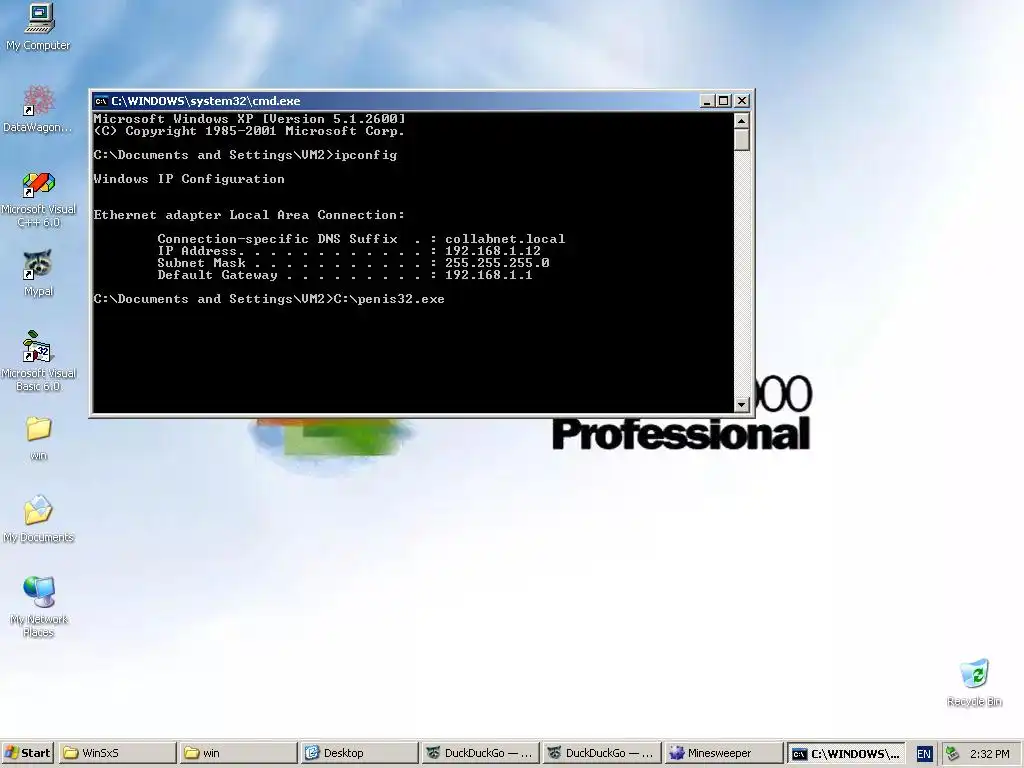Switch to the second DuckDuckGo taskbar window
1024x768 pixels.
coord(601,753)
